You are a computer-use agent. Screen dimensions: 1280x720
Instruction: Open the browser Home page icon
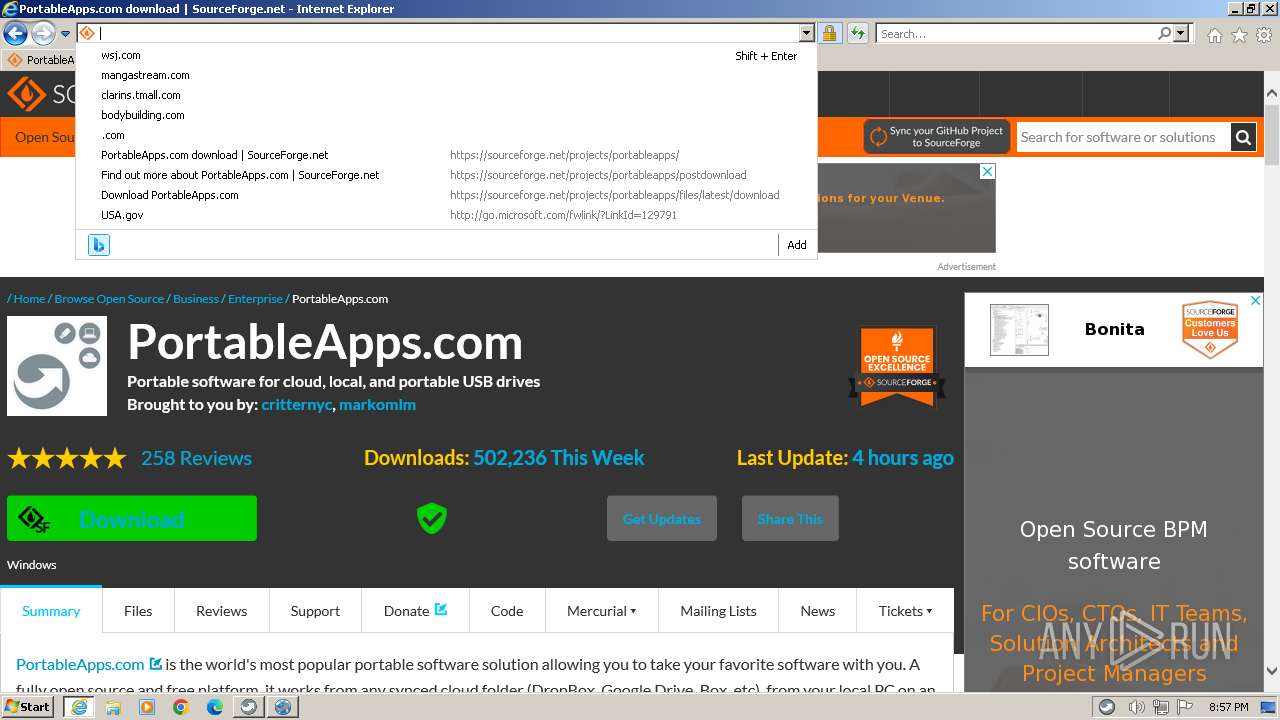click(x=1214, y=35)
